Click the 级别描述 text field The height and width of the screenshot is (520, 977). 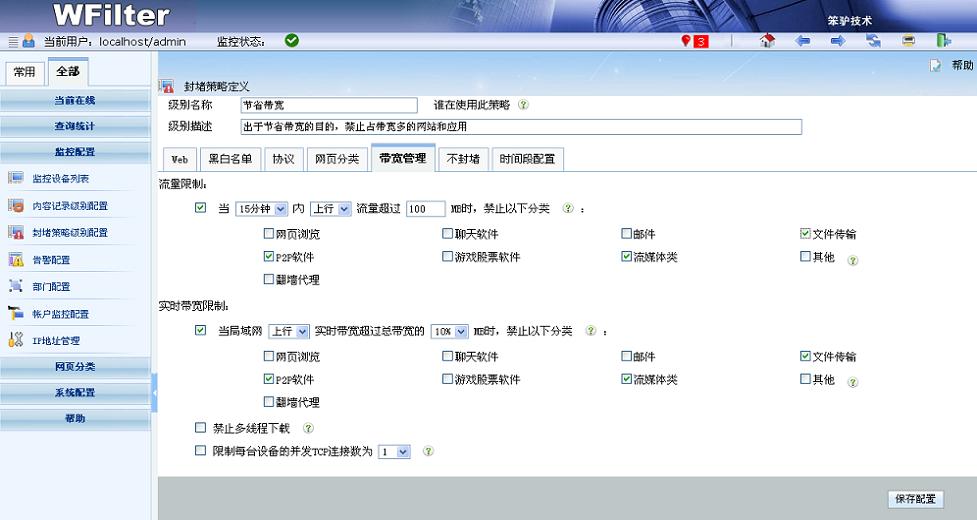521,127
